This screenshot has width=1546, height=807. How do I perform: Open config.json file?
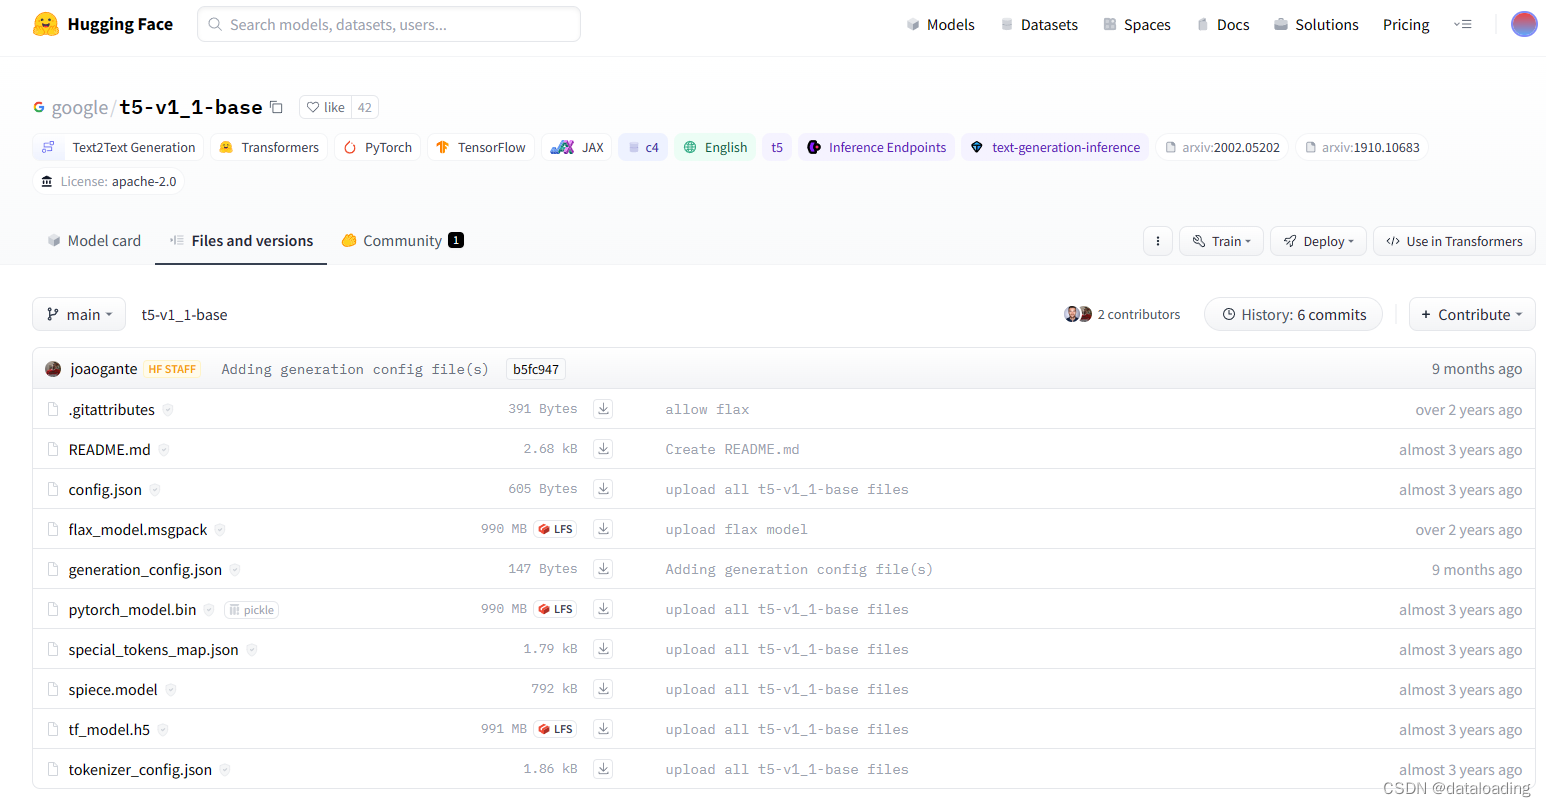pos(105,490)
